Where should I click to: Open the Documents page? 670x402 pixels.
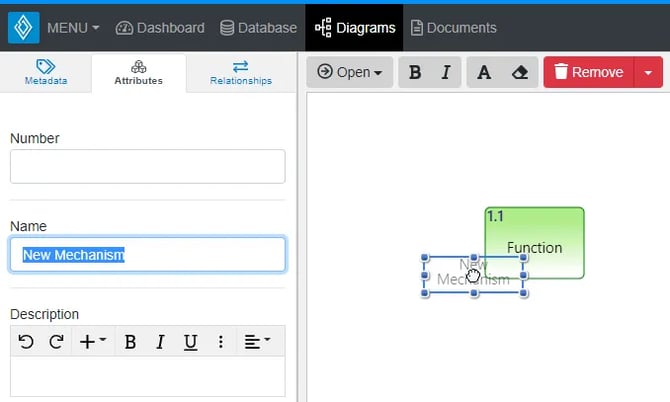(453, 28)
